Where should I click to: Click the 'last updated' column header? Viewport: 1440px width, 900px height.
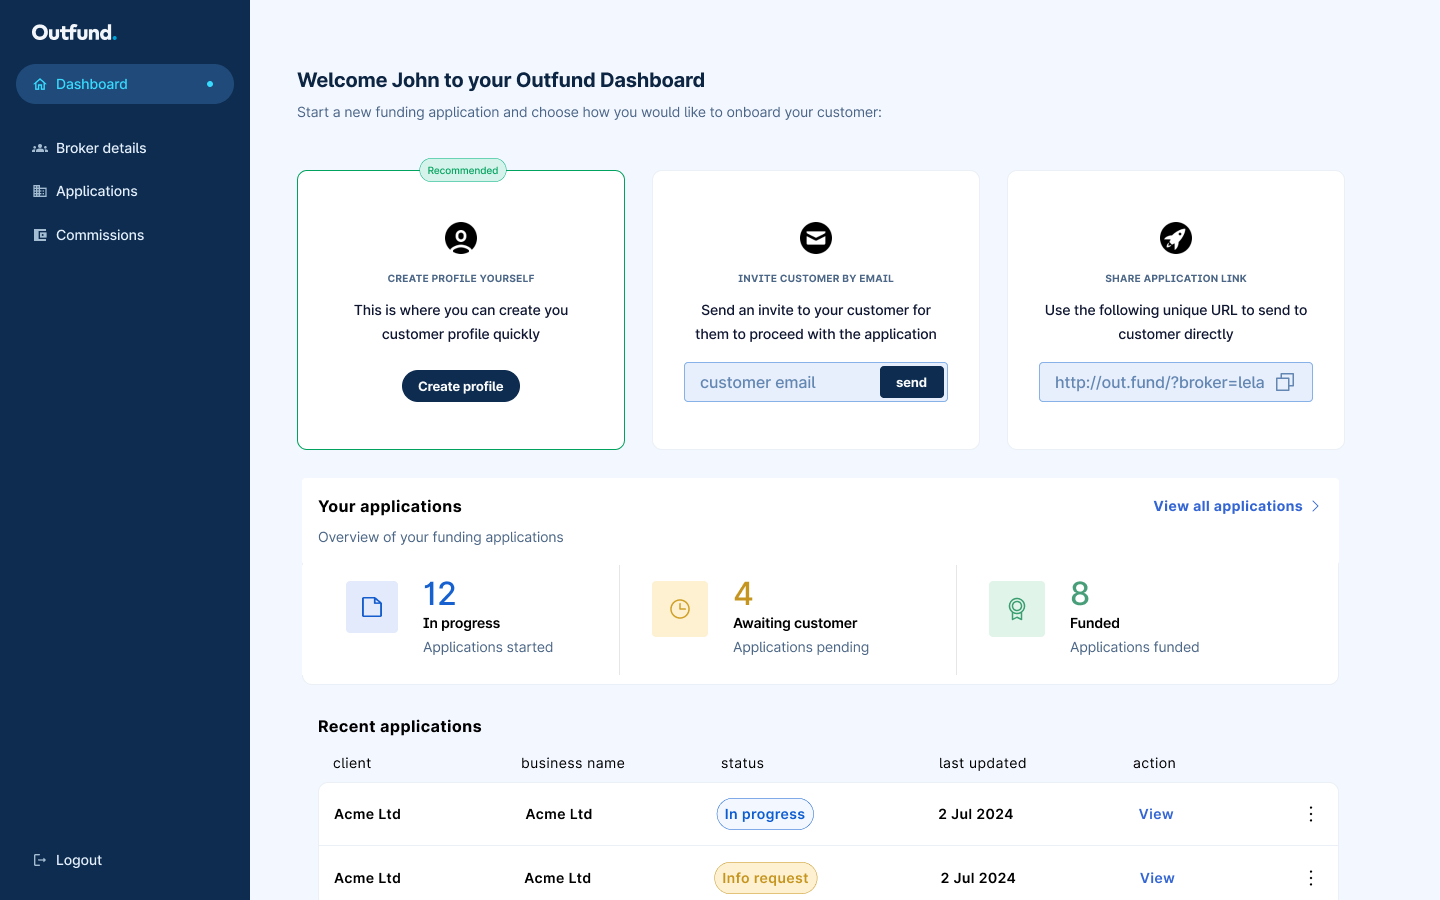tap(982, 763)
